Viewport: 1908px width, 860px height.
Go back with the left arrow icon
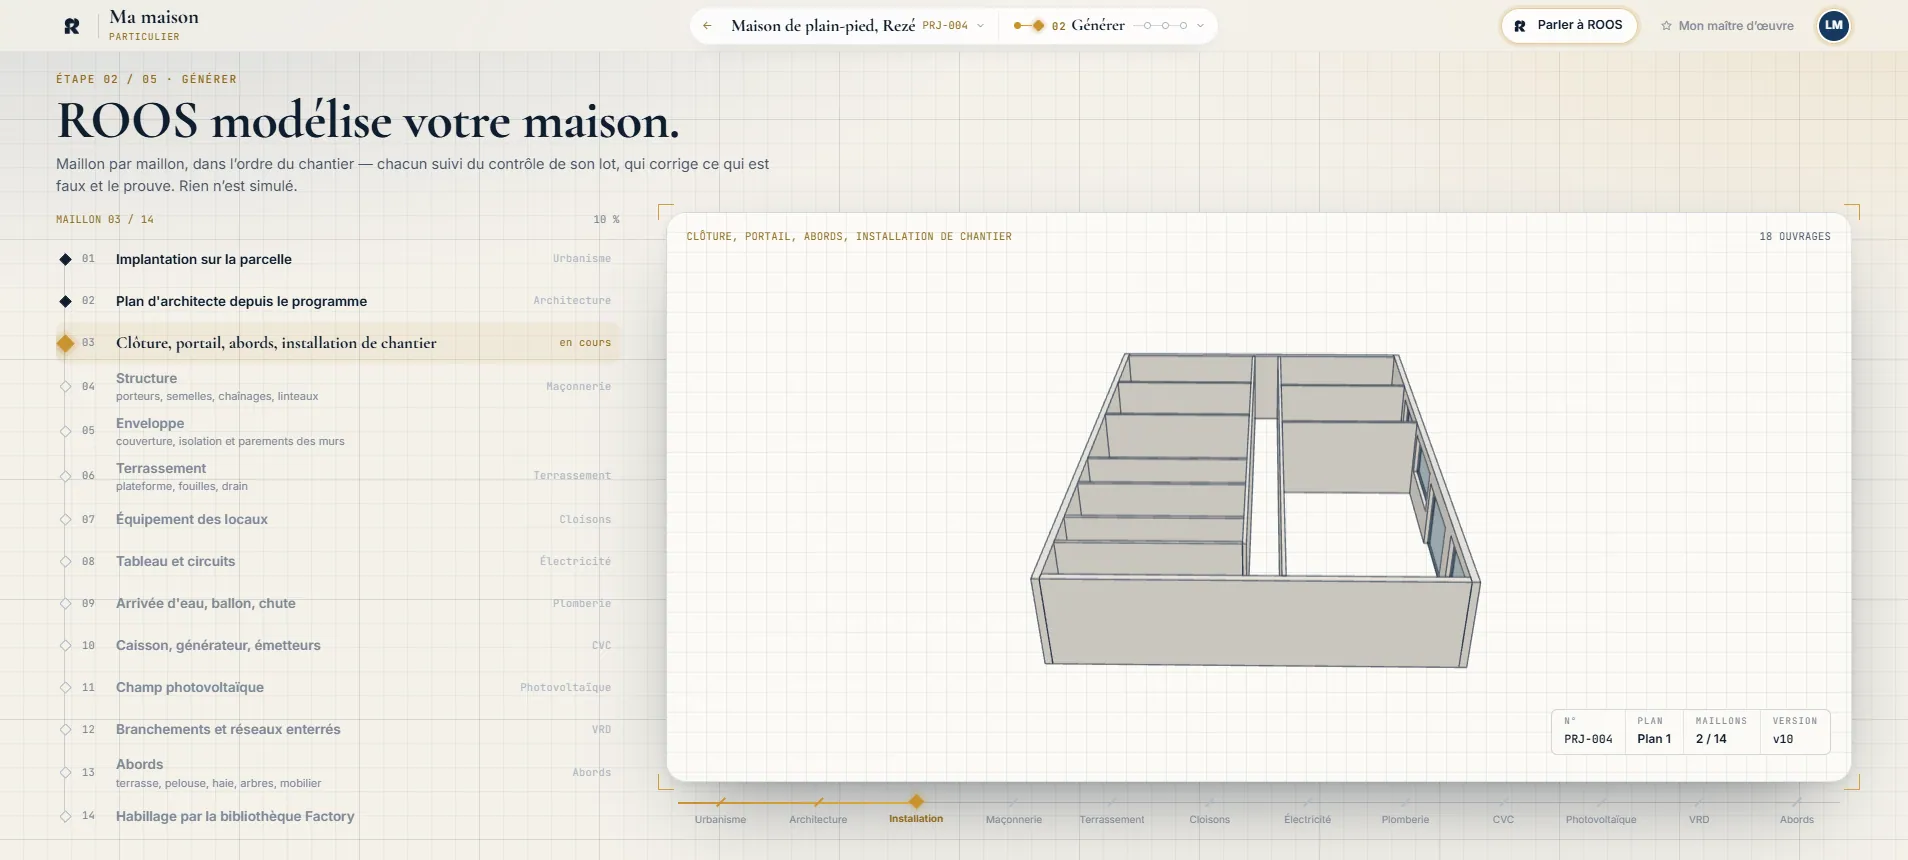[x=707, y=26]
